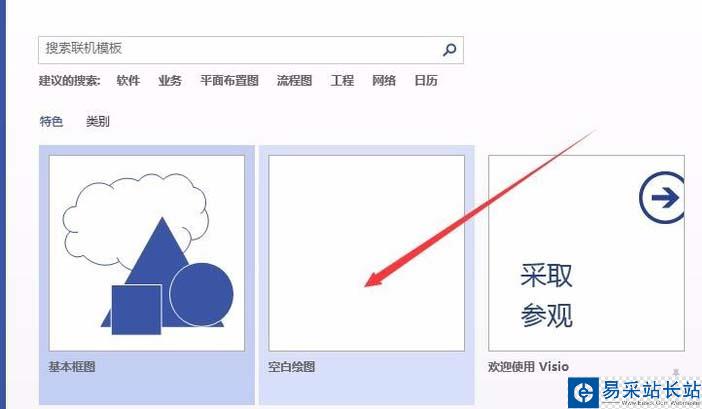This screenshot has width=702, height=409.
Task: Pick the 网络 suggested search
Action: (x=384, y=81)
